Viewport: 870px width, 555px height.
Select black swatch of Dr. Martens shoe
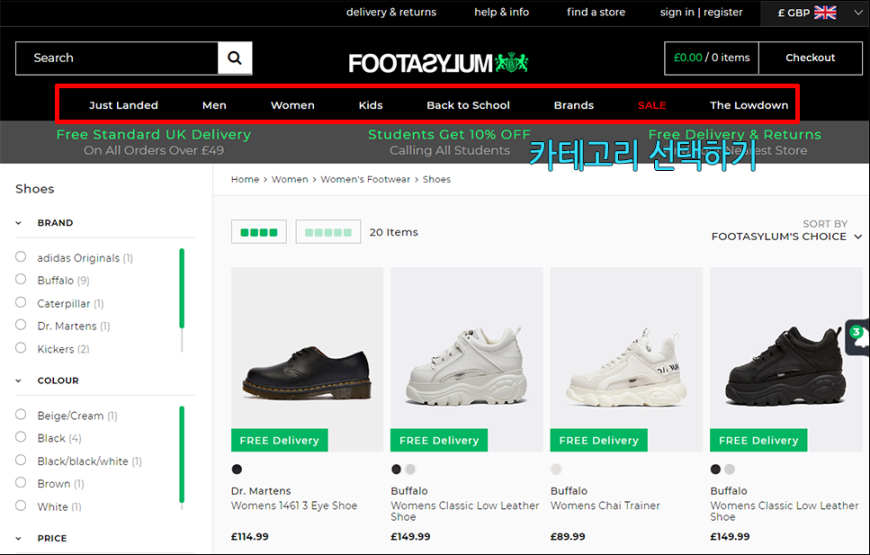(237, 470)
